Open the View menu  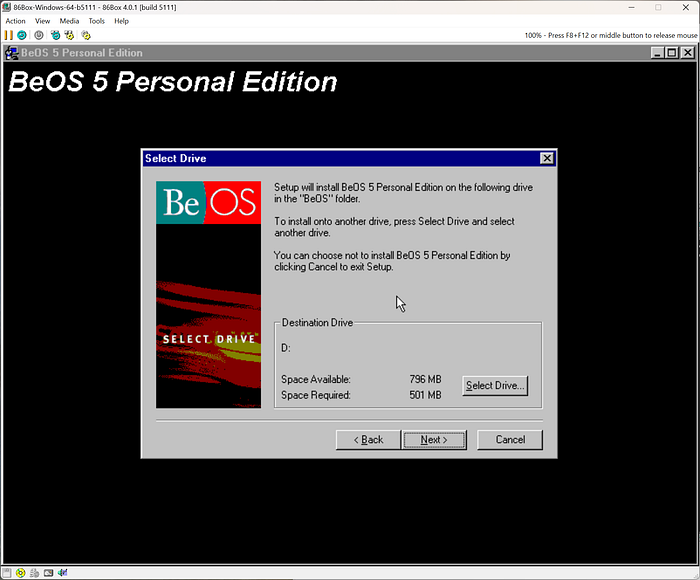(42, 21)
